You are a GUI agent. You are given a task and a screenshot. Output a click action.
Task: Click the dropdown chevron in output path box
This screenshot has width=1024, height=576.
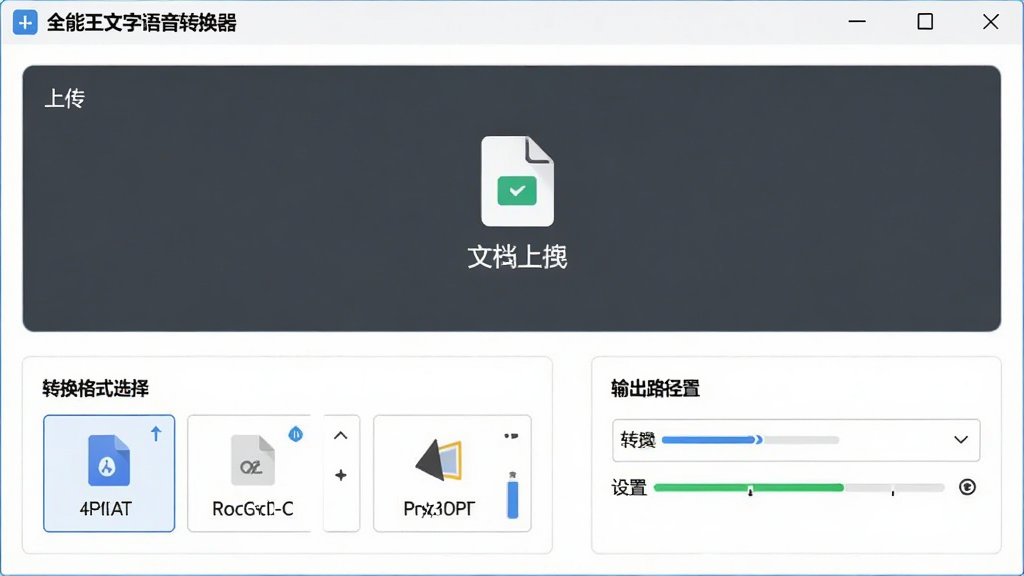961,440
